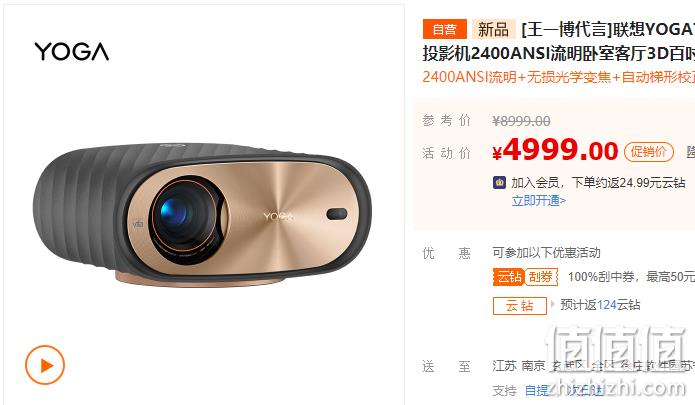Click the 促销价 label button
This screenshot has height=405, width=695.
point(649,152)
